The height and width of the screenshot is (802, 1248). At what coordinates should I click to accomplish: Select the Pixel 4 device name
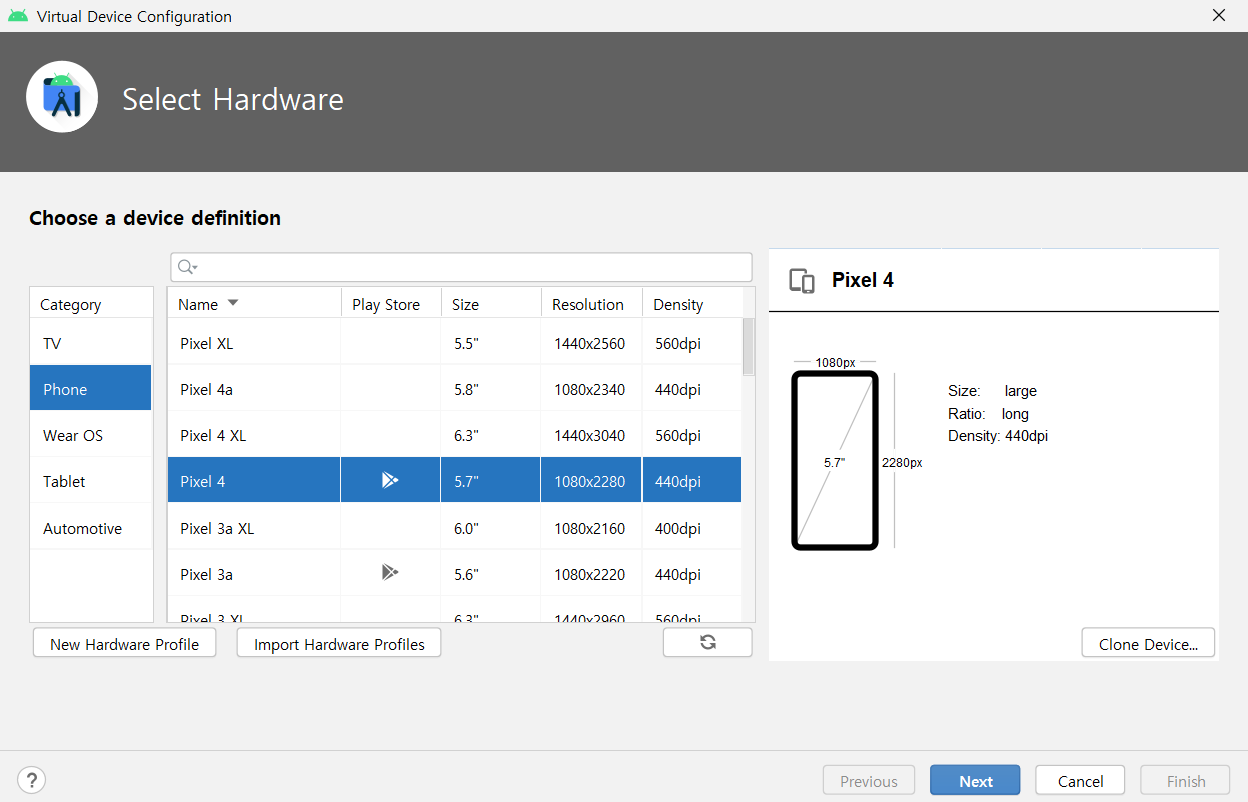pyautogui.click(x=202, y=481)
